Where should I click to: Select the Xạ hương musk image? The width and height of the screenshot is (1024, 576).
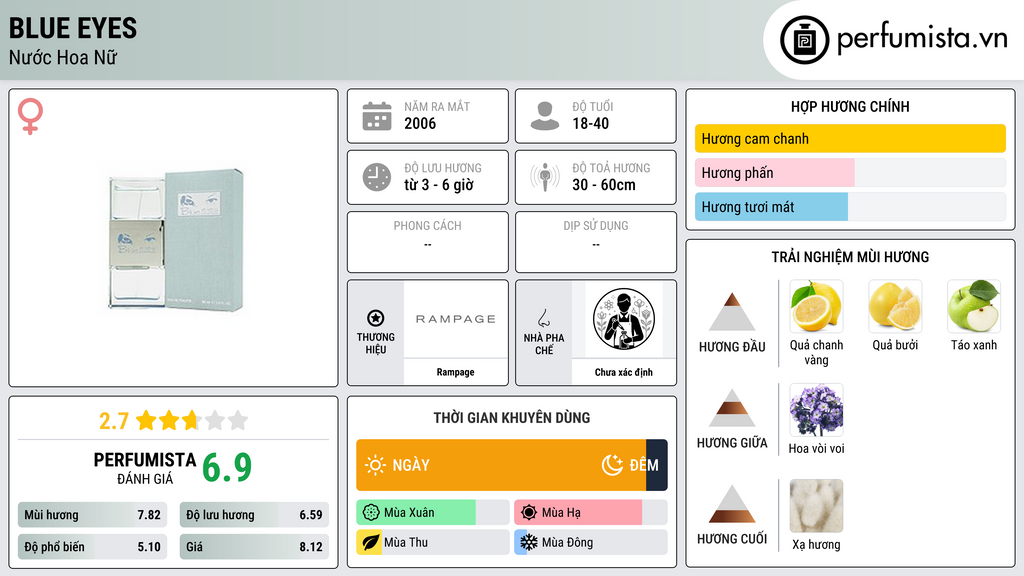click(816, 506)
